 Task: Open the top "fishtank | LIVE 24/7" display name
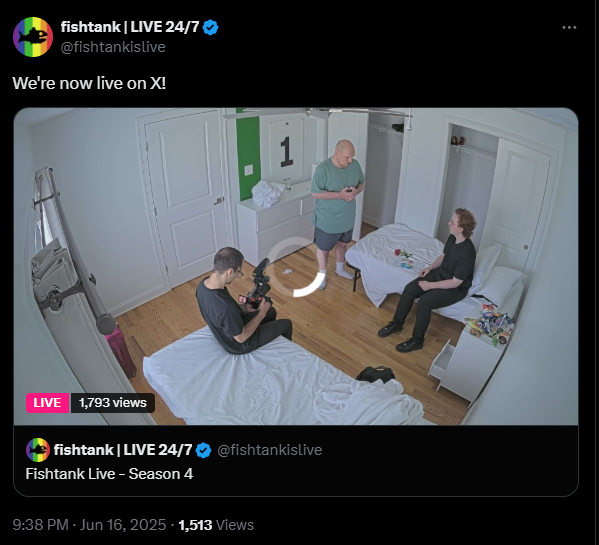pos(130,27)
